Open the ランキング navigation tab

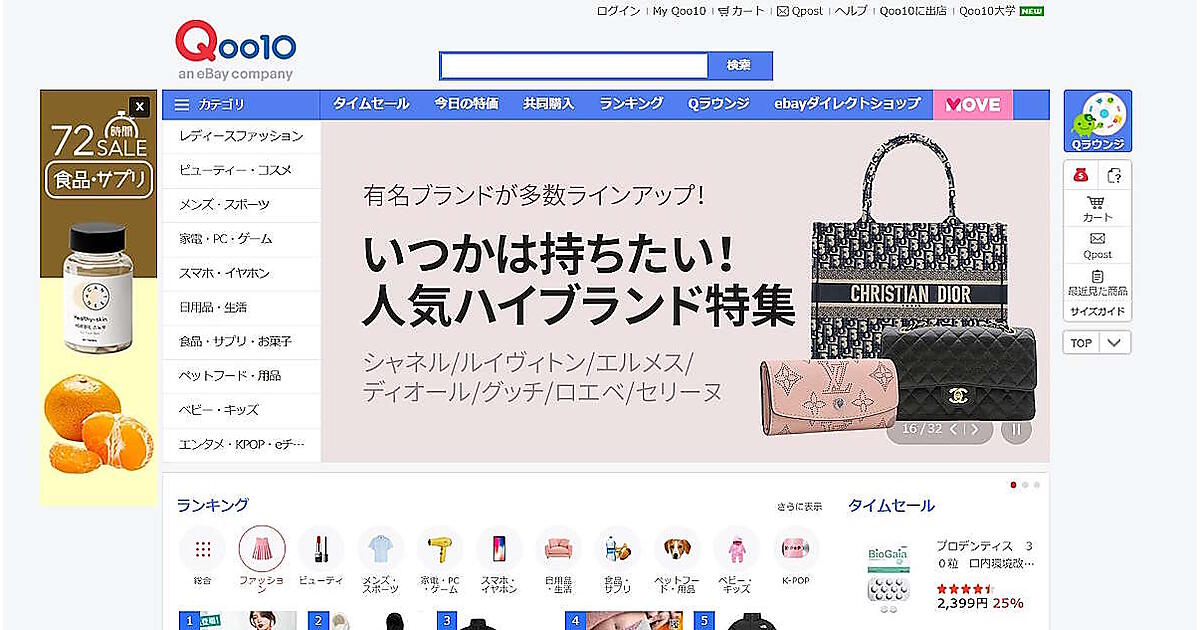click(x=631, y=104)
